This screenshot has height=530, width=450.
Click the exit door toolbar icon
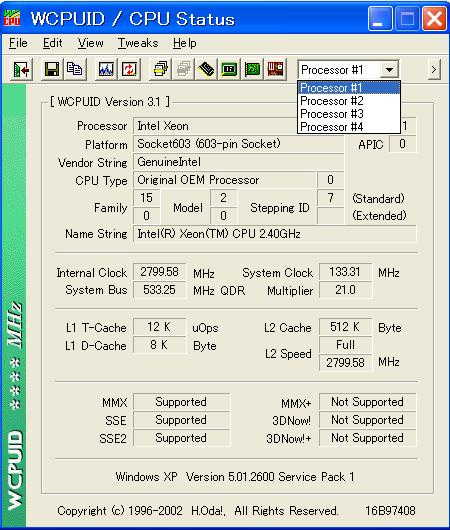[x=21, y=69]
